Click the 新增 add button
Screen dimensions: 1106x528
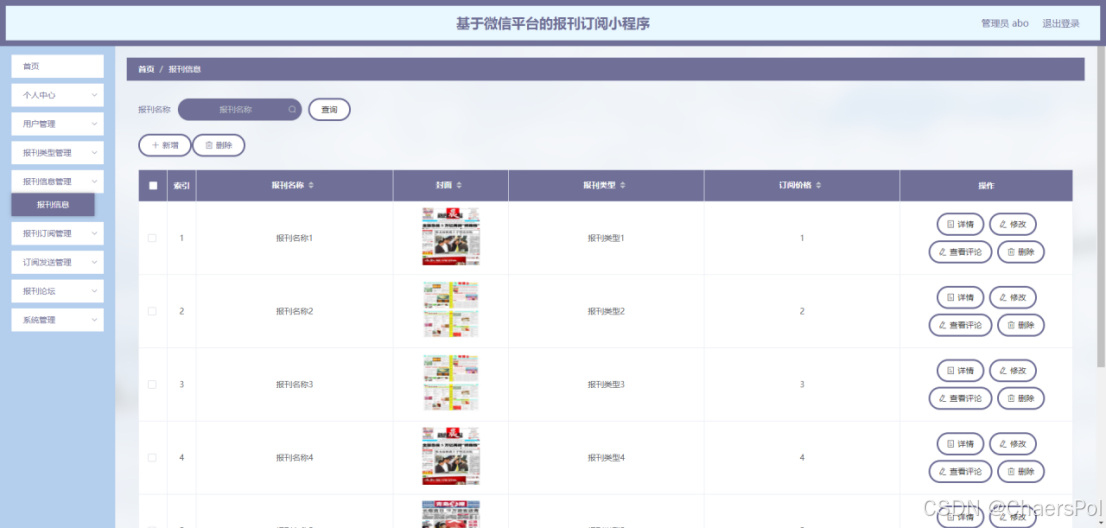[x=164, y=145]
